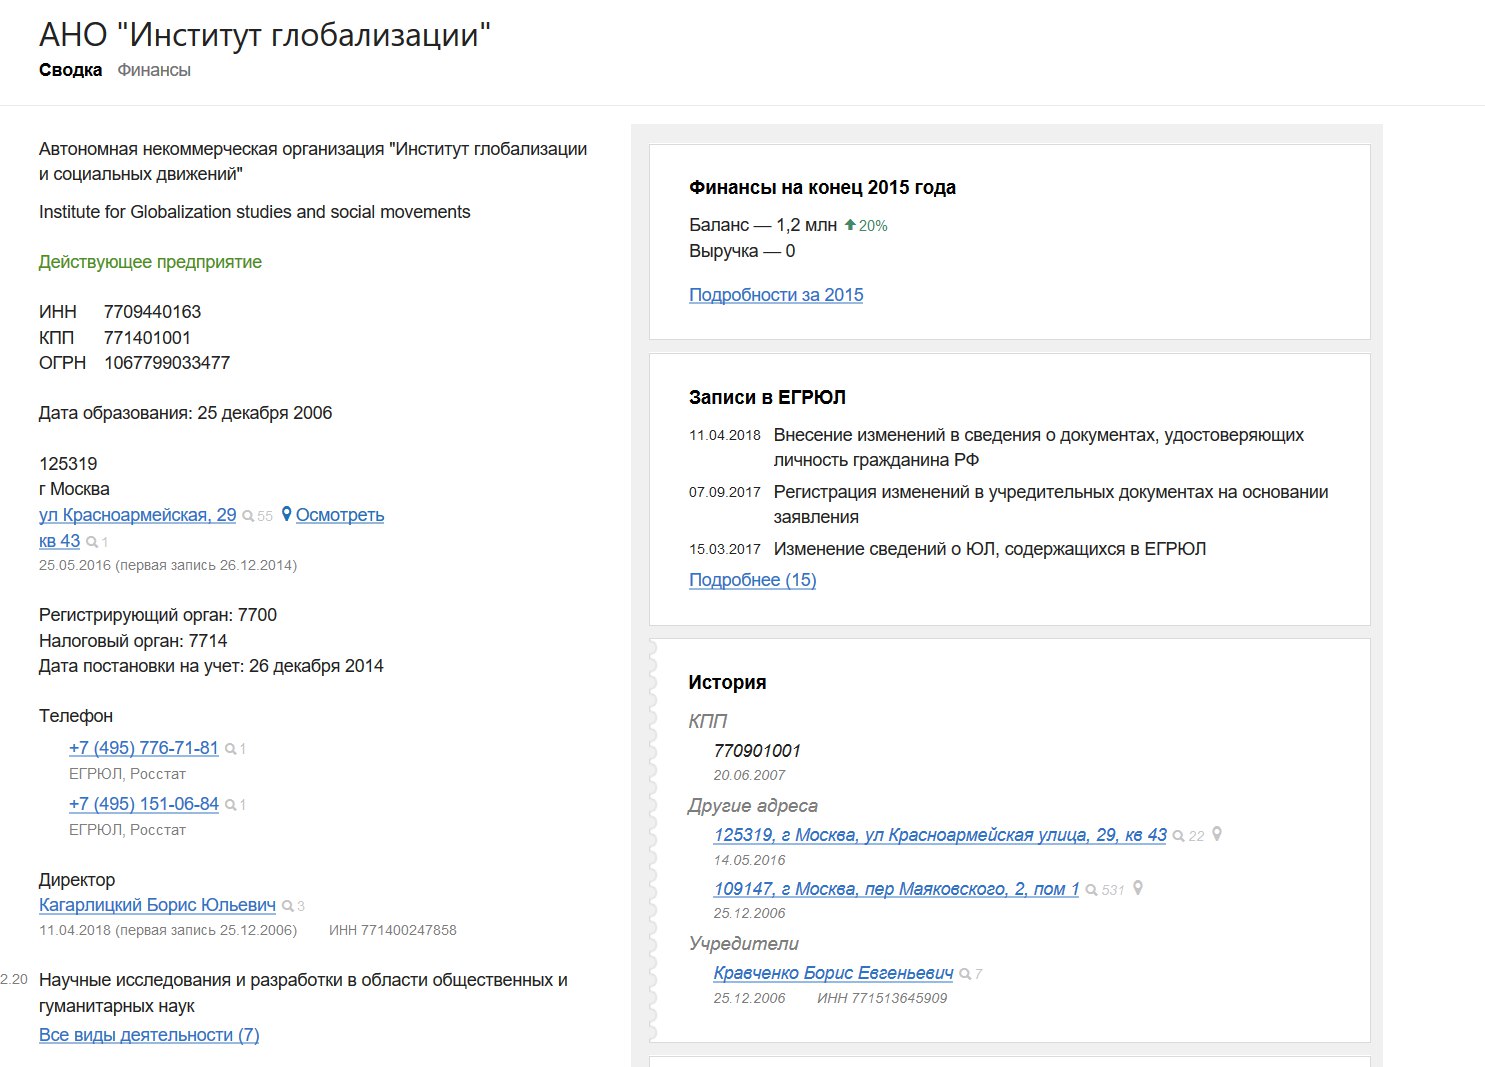The width and height of the screenshot is (1485, 1067).
Task: Open history address 109147 пер Маяковского
Action: pyautogui.click(x=896, y=889)
